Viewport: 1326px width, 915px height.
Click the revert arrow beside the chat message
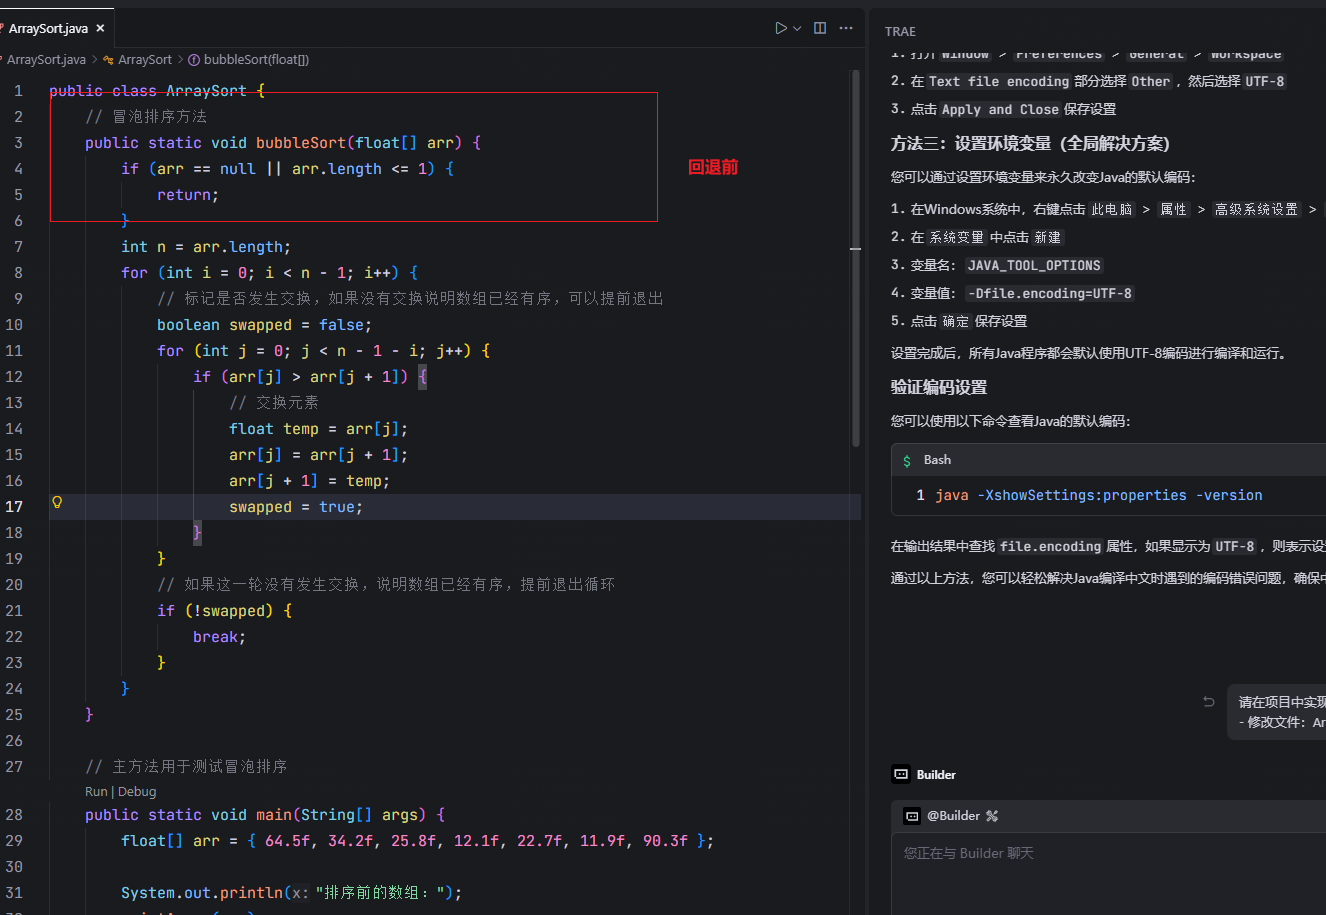1209,702
